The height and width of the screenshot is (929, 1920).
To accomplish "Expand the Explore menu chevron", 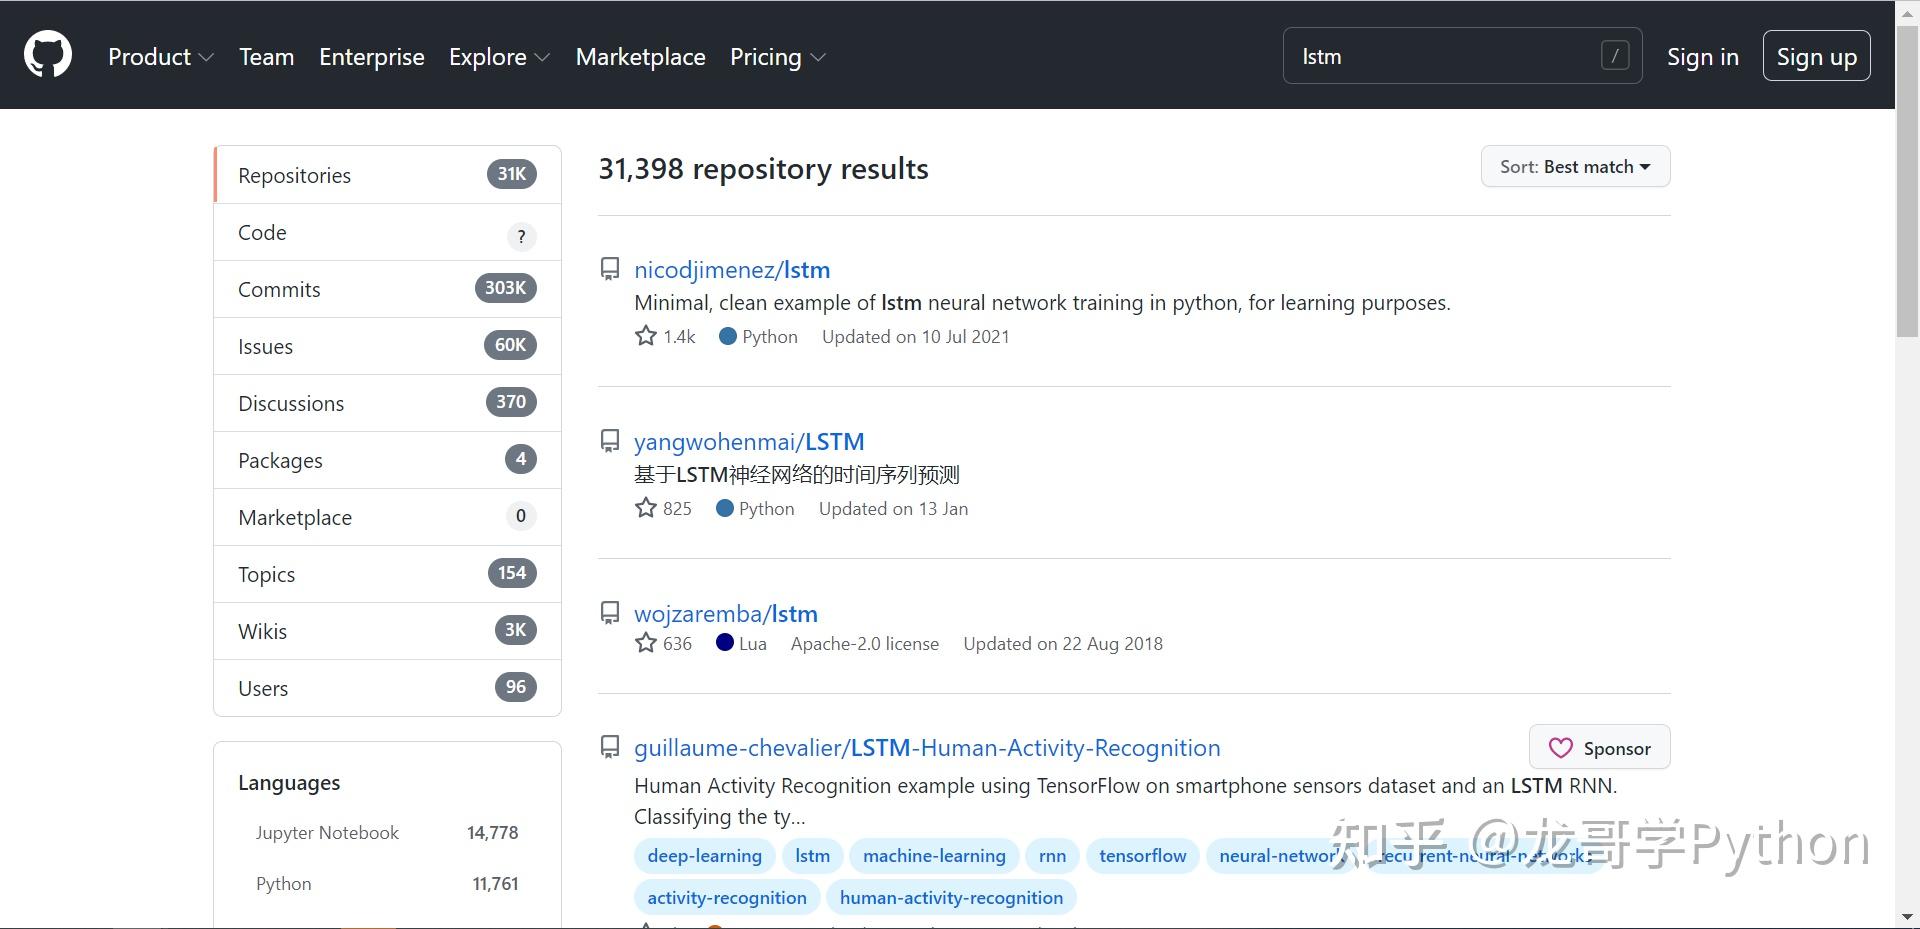I will click(543, 58).
